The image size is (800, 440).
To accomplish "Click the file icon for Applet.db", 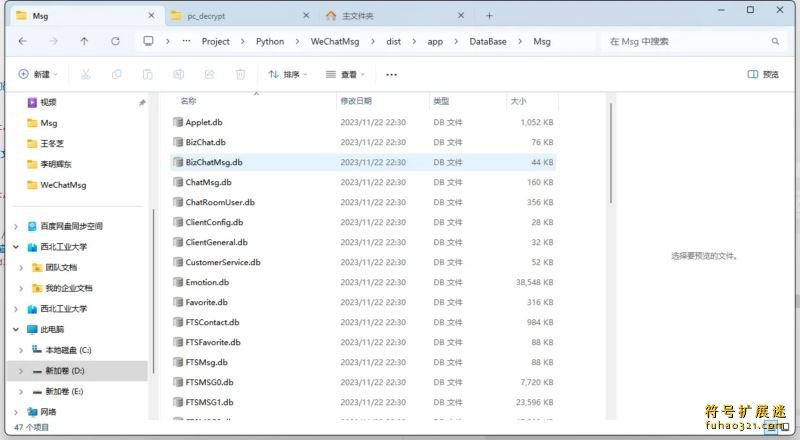I will pyautogui.click(x=178, y=122).
